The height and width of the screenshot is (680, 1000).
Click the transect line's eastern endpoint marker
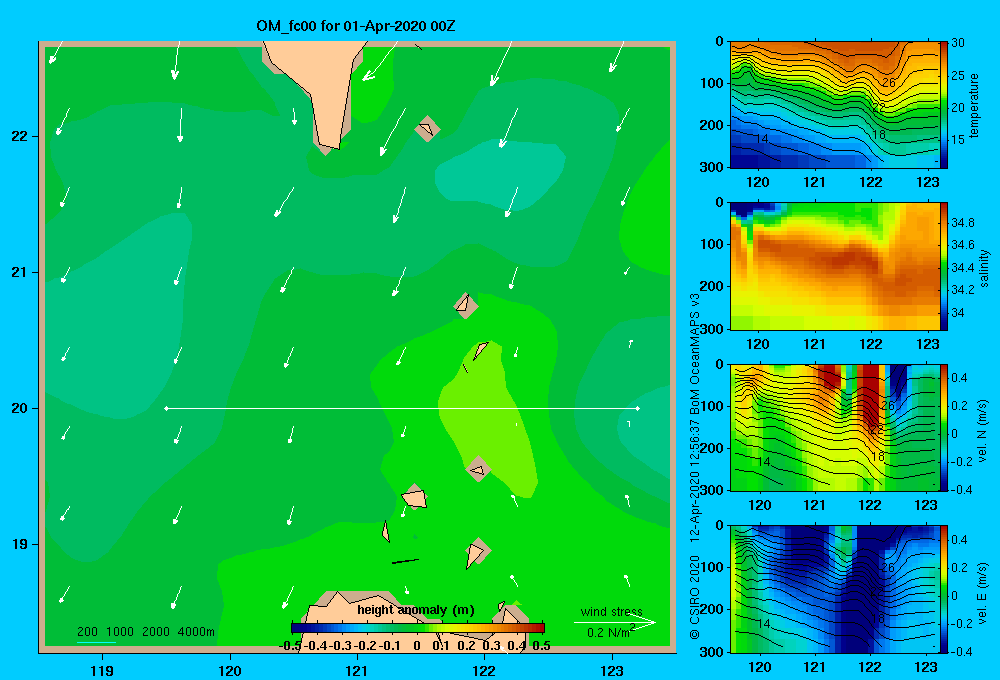[x=638, y=408]
